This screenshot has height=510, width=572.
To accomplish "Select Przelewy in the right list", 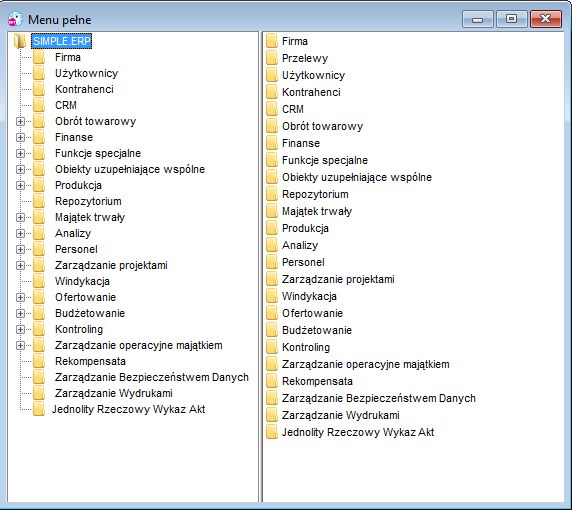I will [305, 58].
